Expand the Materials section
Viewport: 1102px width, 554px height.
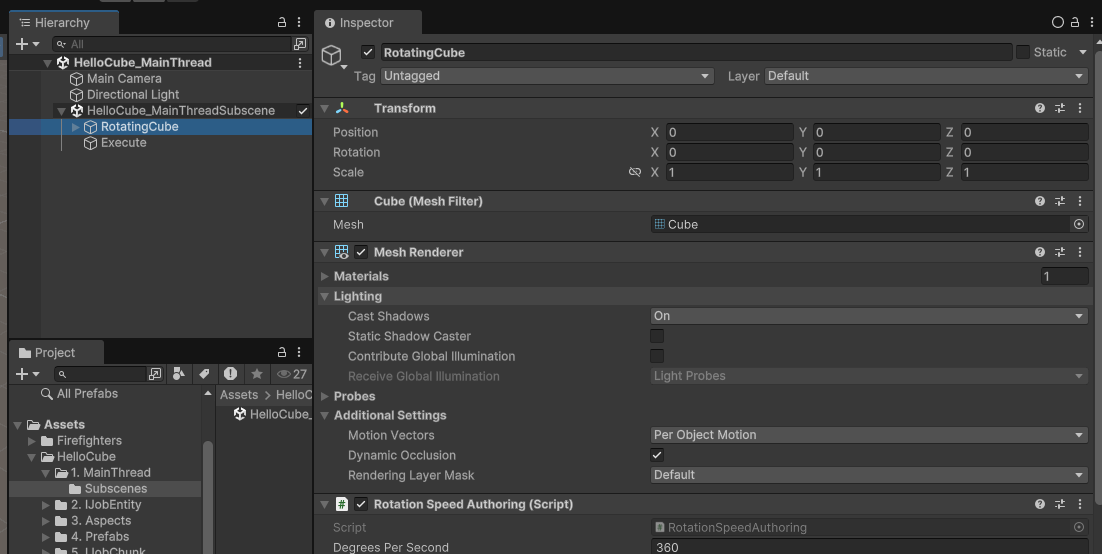click(325, 276)
